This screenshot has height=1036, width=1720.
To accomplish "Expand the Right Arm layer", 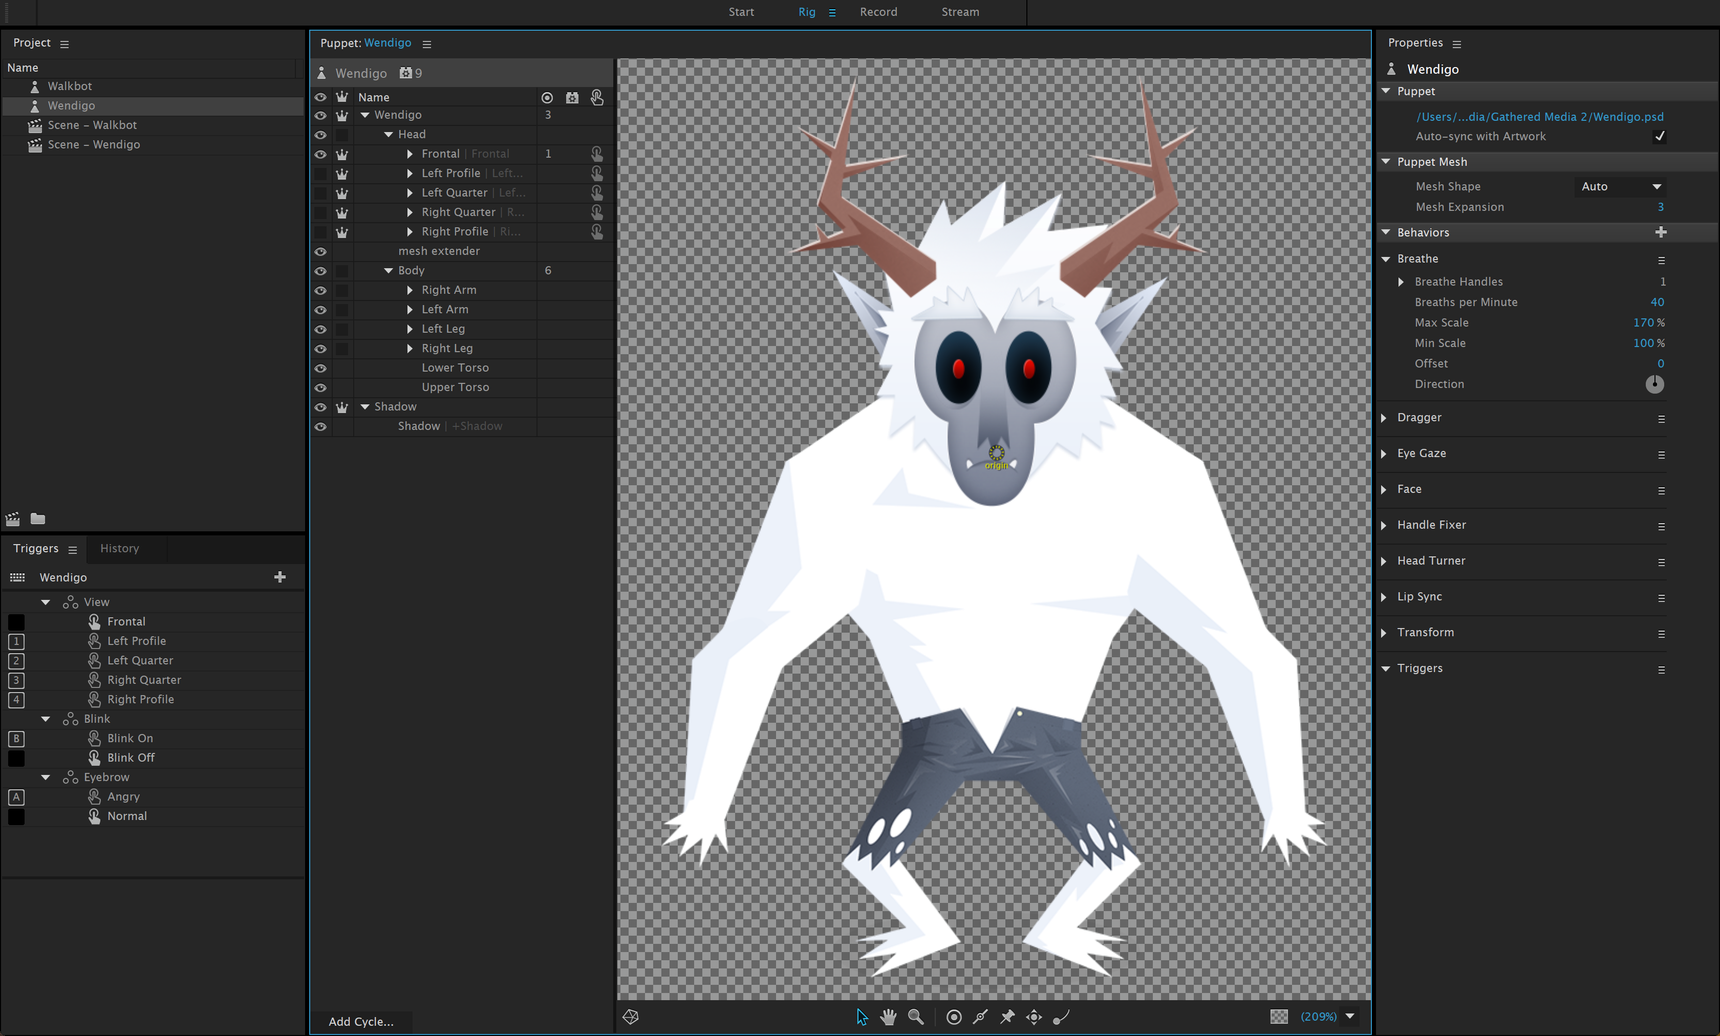I will point(410,290).
